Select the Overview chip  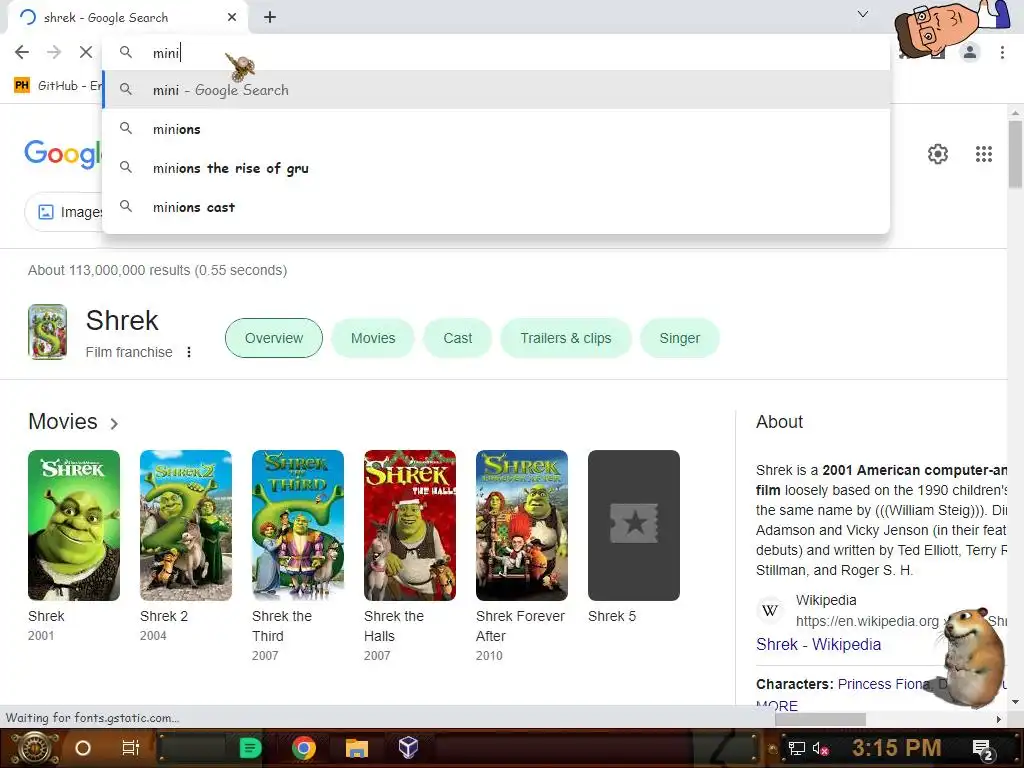coord(274,338)
